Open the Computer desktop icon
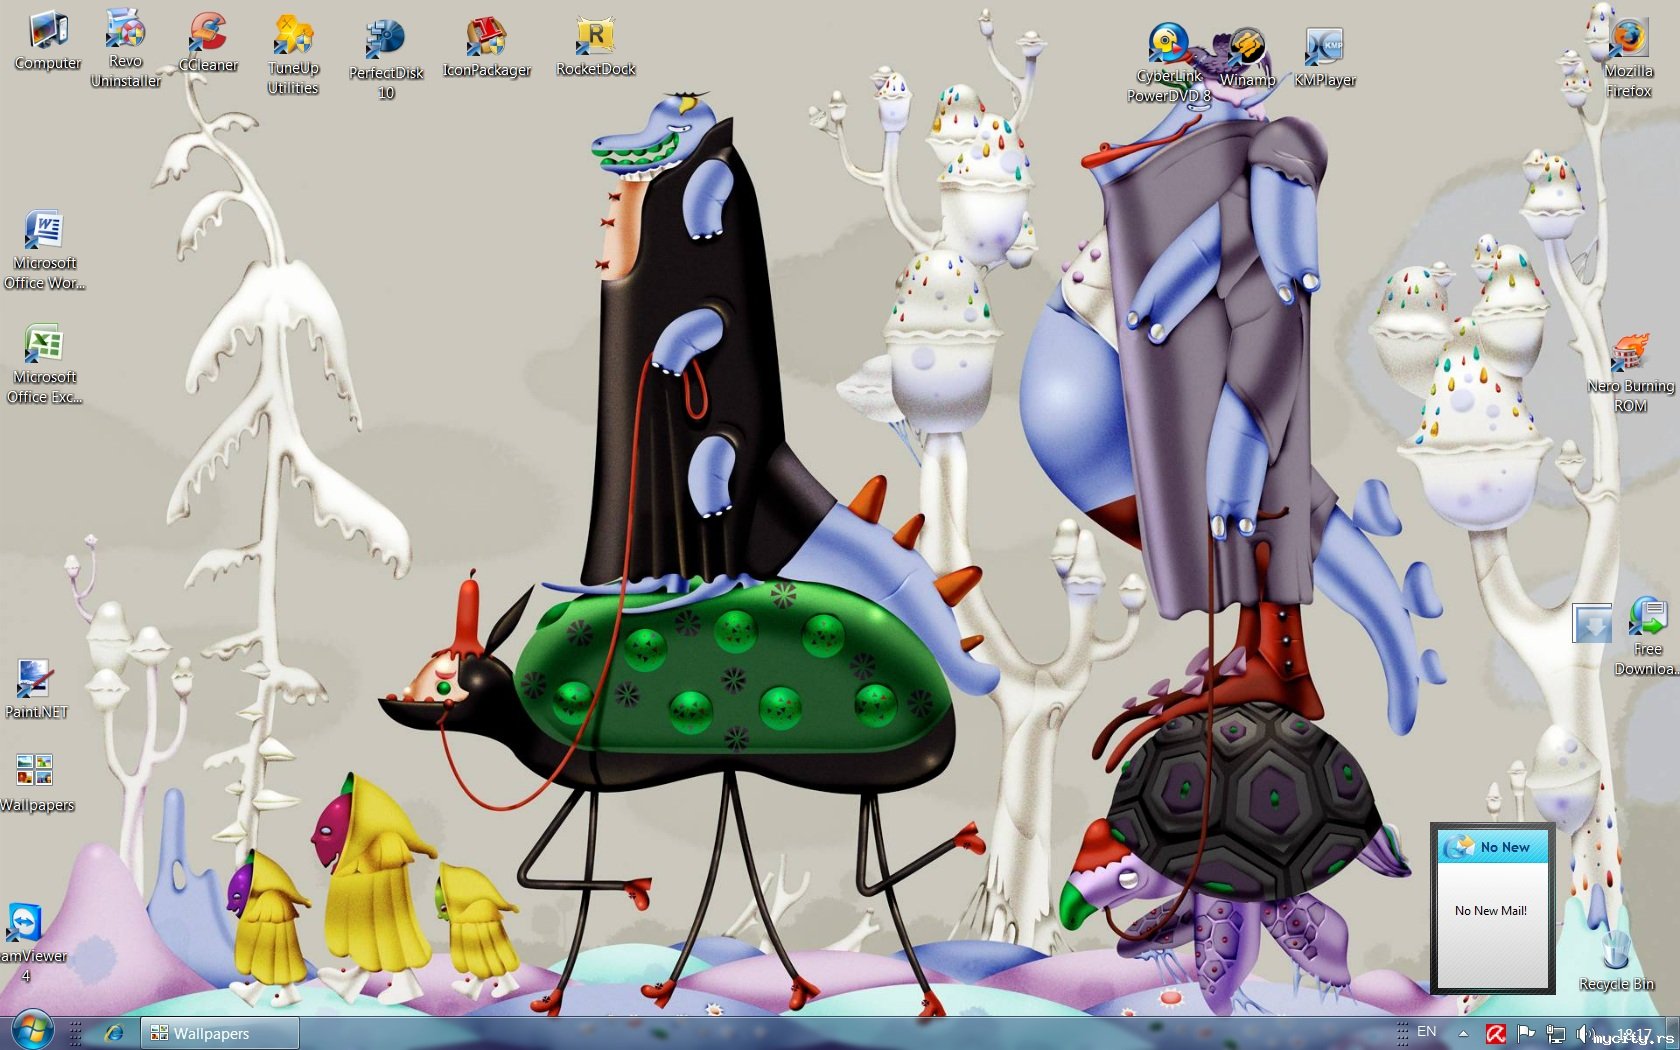This screenshot has width=1680, height=1050. [48, 40]
